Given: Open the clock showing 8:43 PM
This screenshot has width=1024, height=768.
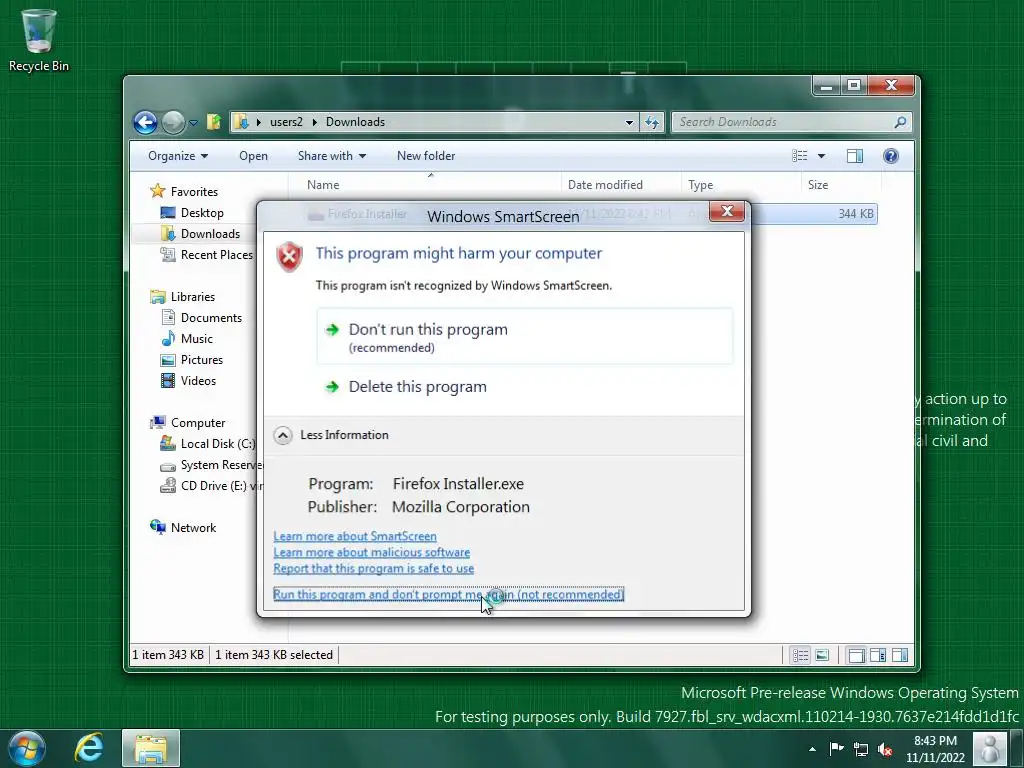Looking at the screenshot, I should tap(935, 749).
